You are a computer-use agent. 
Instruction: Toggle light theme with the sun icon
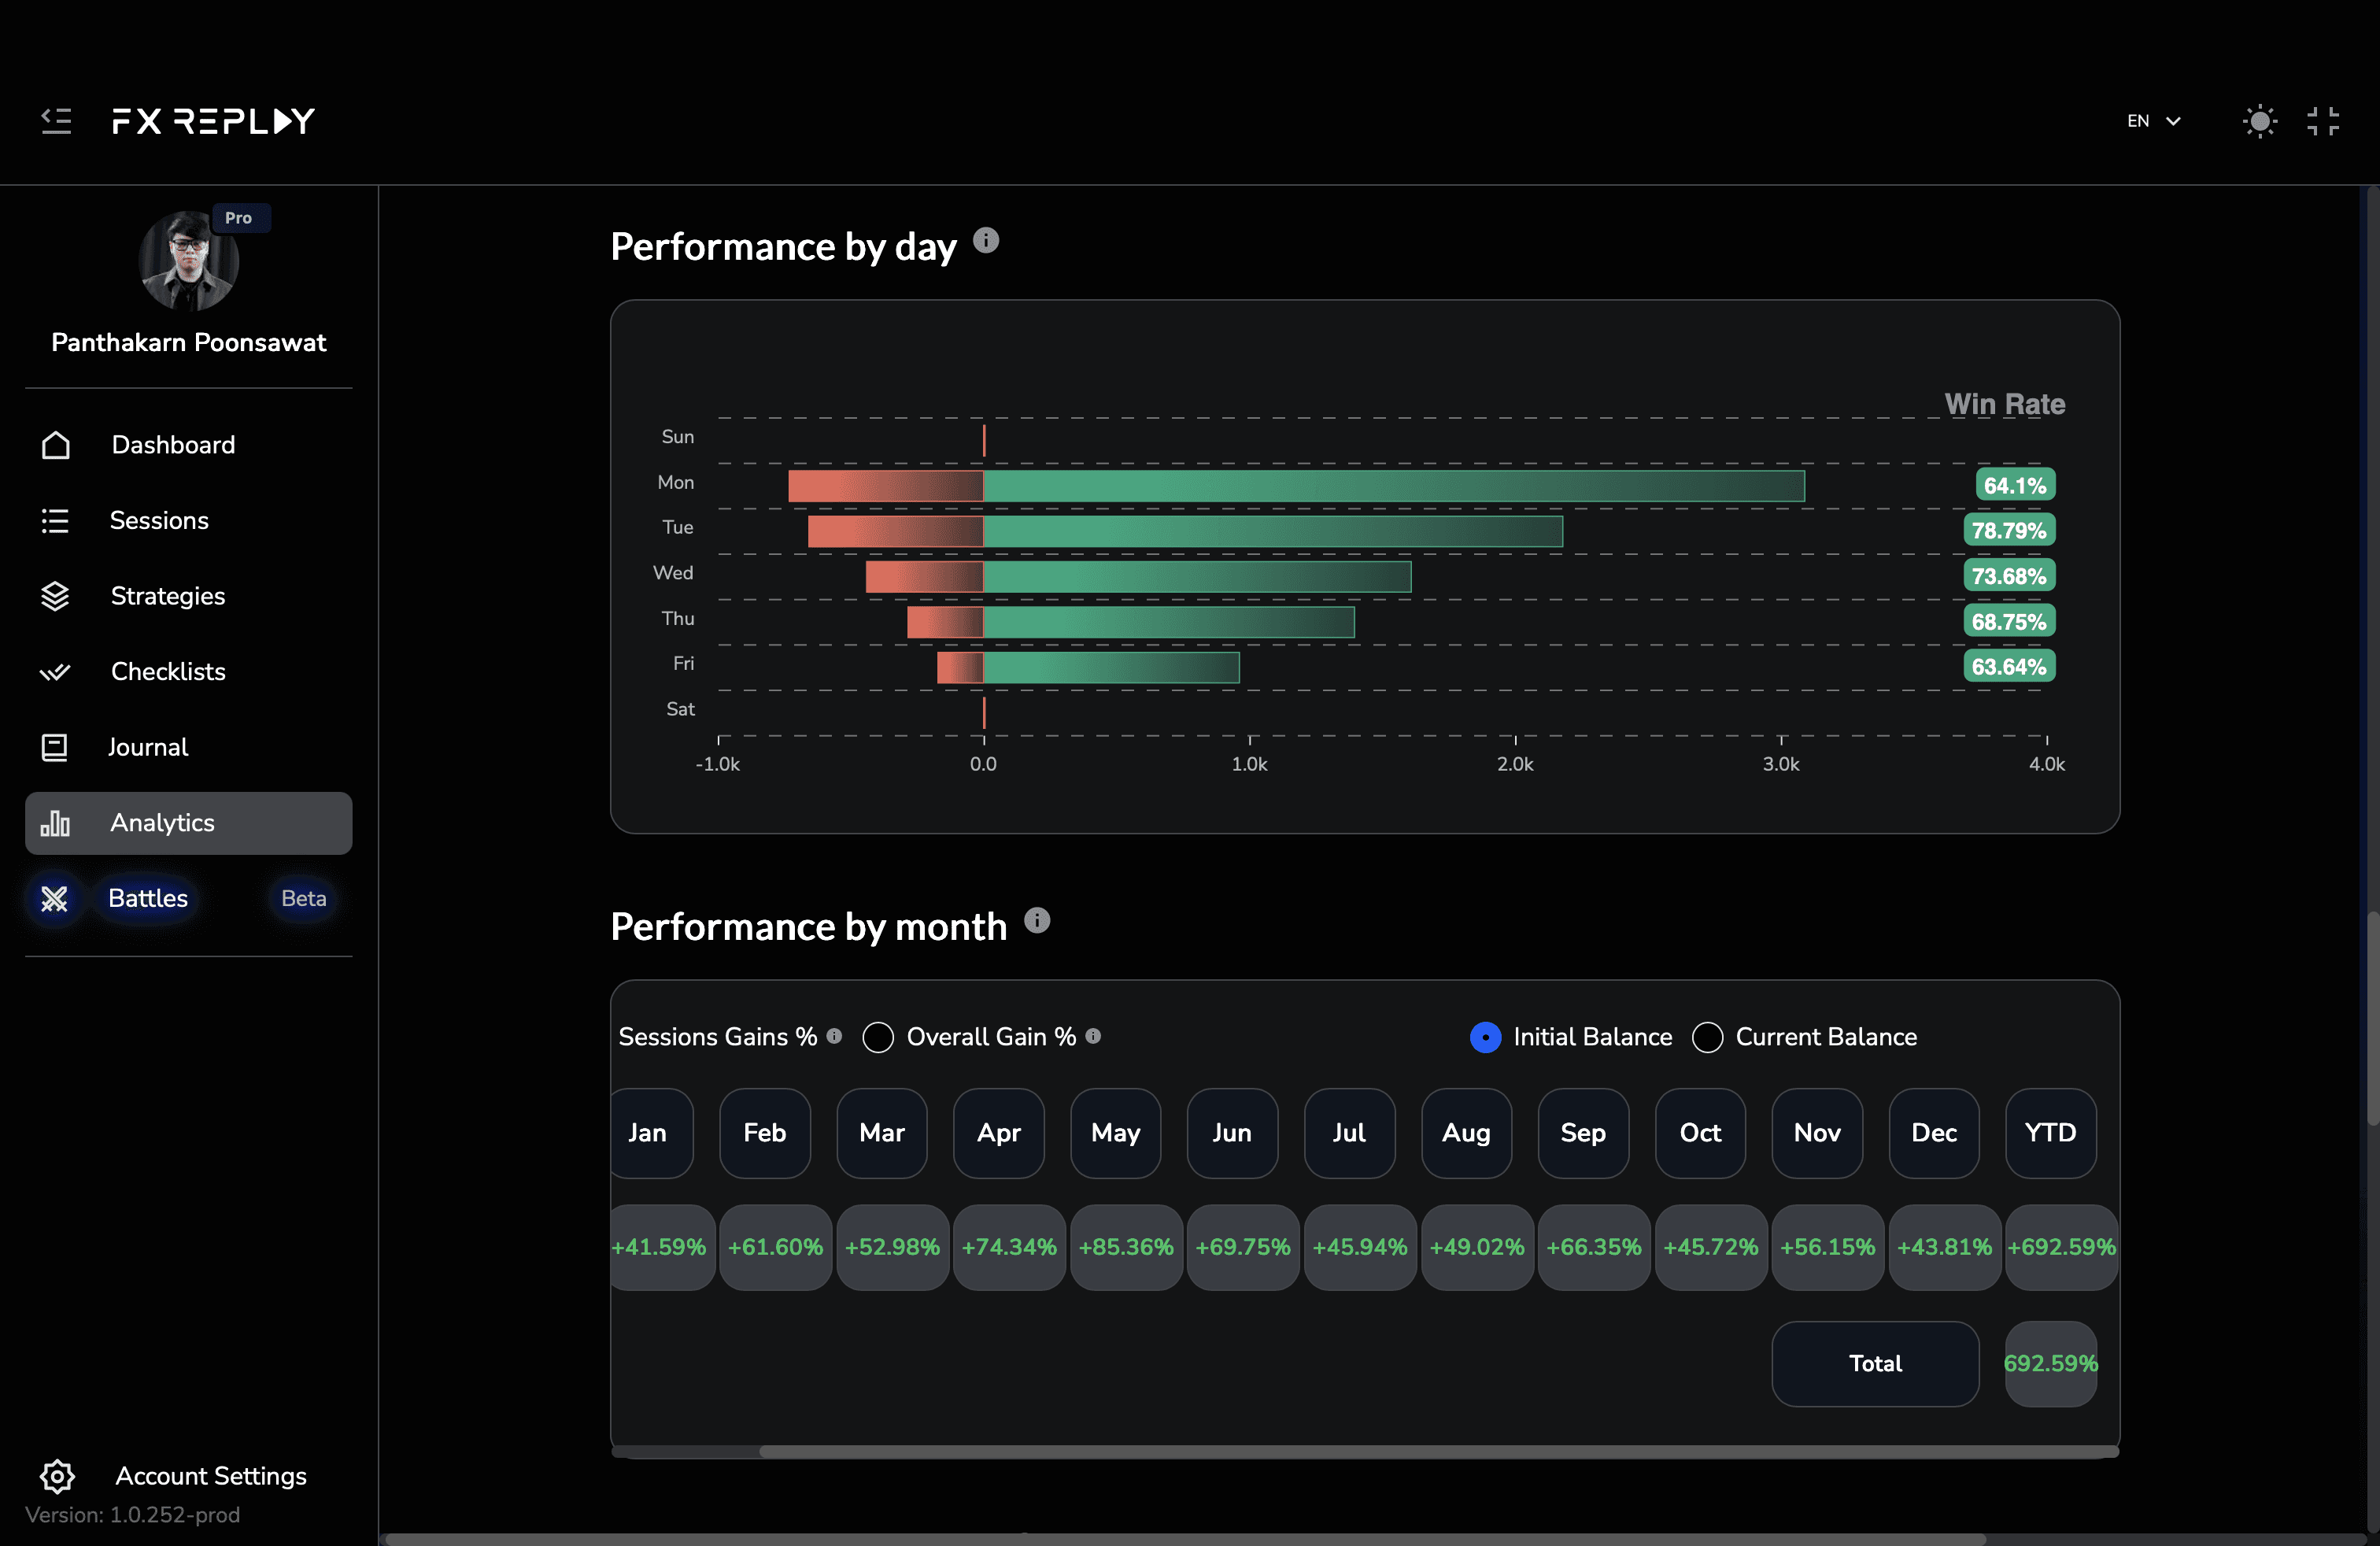pos(2259,121)
